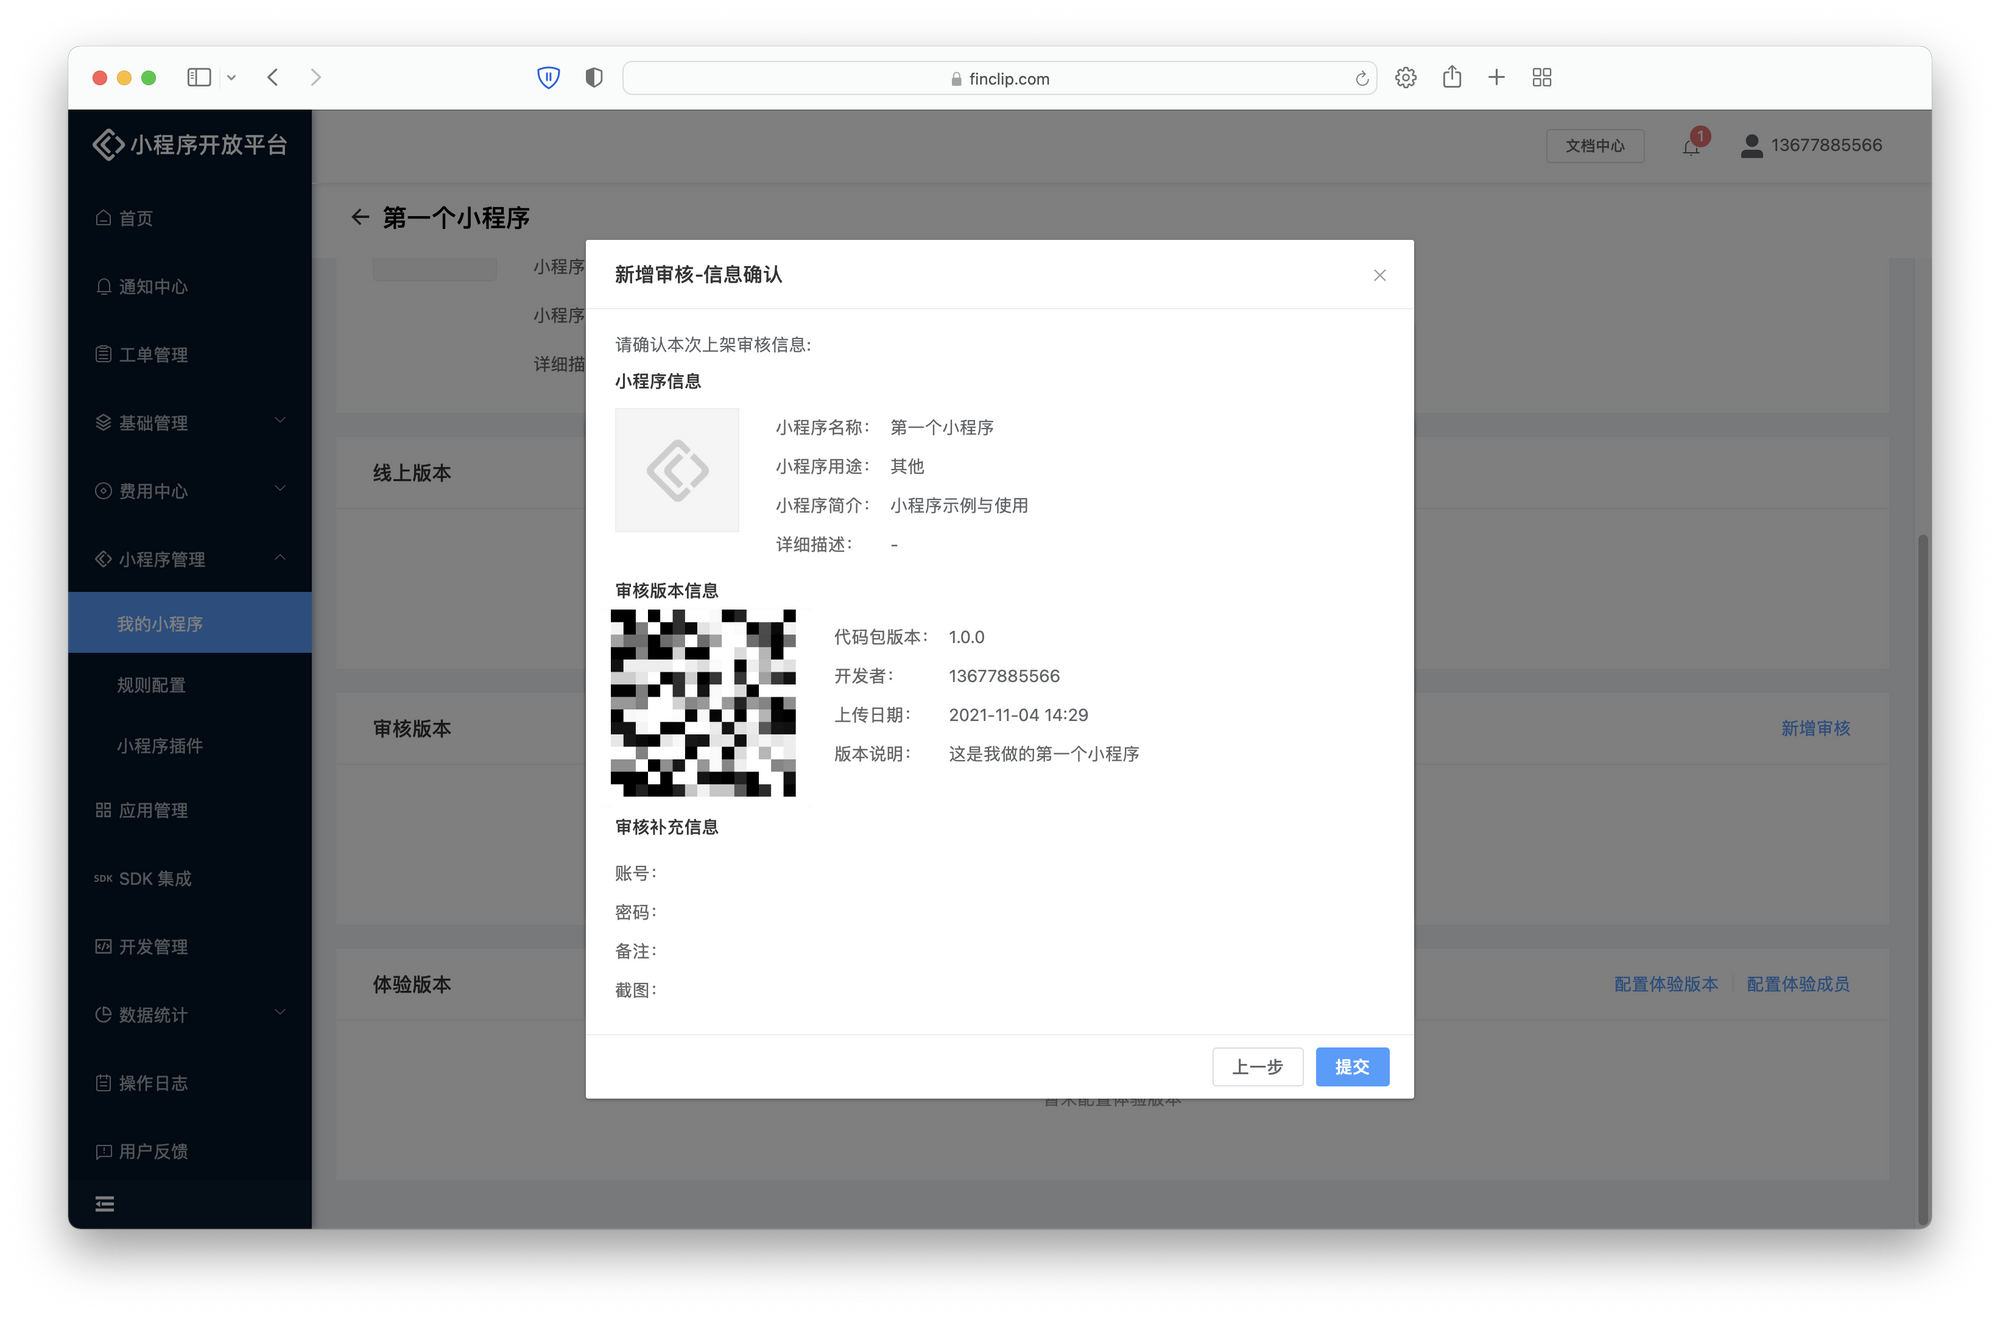Open the Safari settings gear icon
Image resolution: width=2000 pixels, height=1319 pixels.
[1405, 77]
